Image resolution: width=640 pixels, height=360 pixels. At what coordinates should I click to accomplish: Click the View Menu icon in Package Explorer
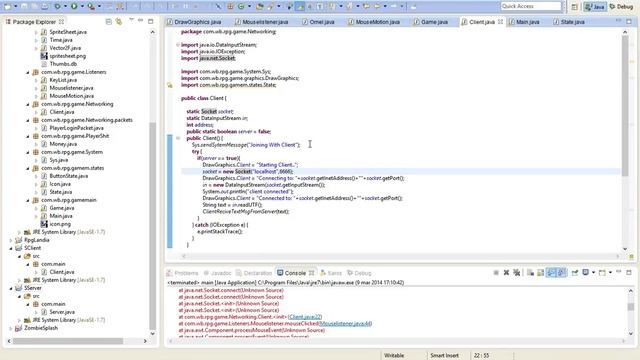(x=131, y=20)
